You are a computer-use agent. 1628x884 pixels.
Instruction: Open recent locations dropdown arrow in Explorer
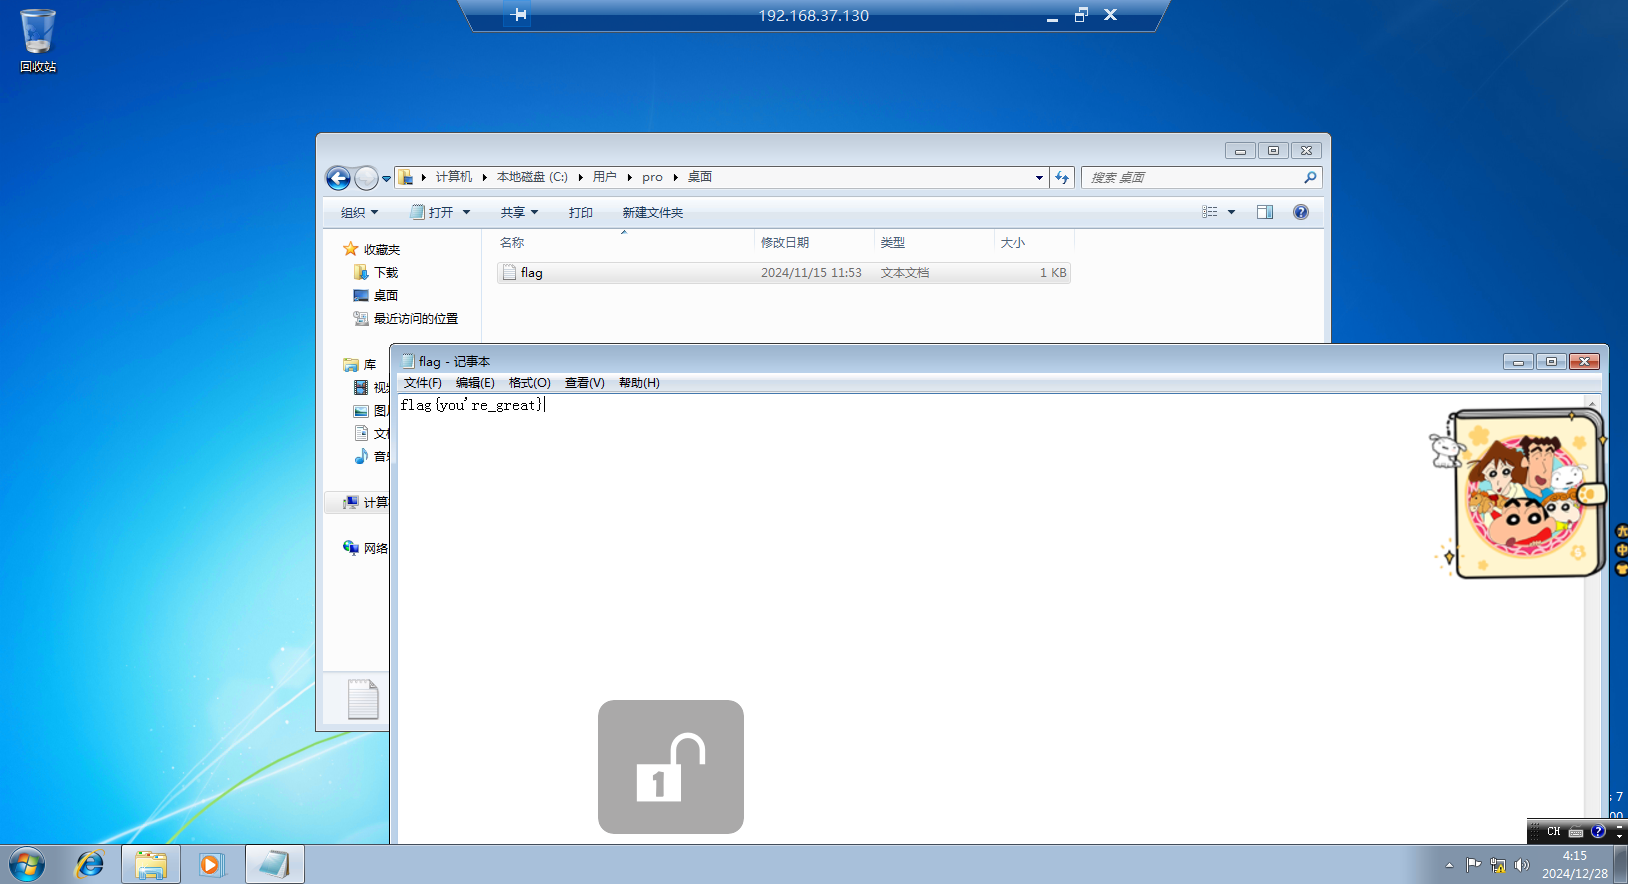point(386,179)
